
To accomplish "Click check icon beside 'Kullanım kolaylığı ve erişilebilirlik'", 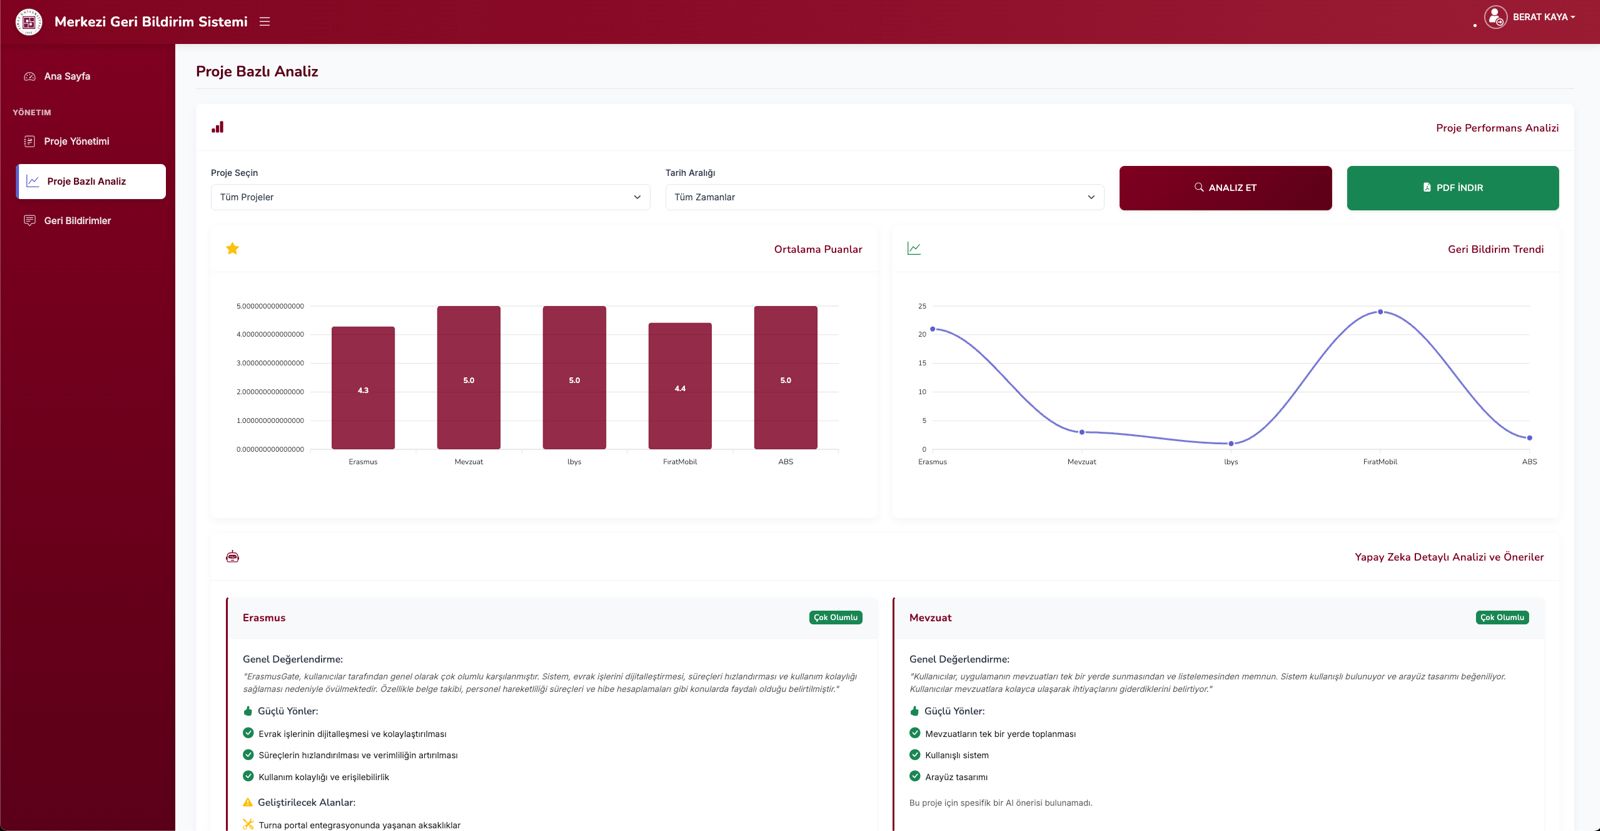I will pyautogui.click(x=248, y=776).
